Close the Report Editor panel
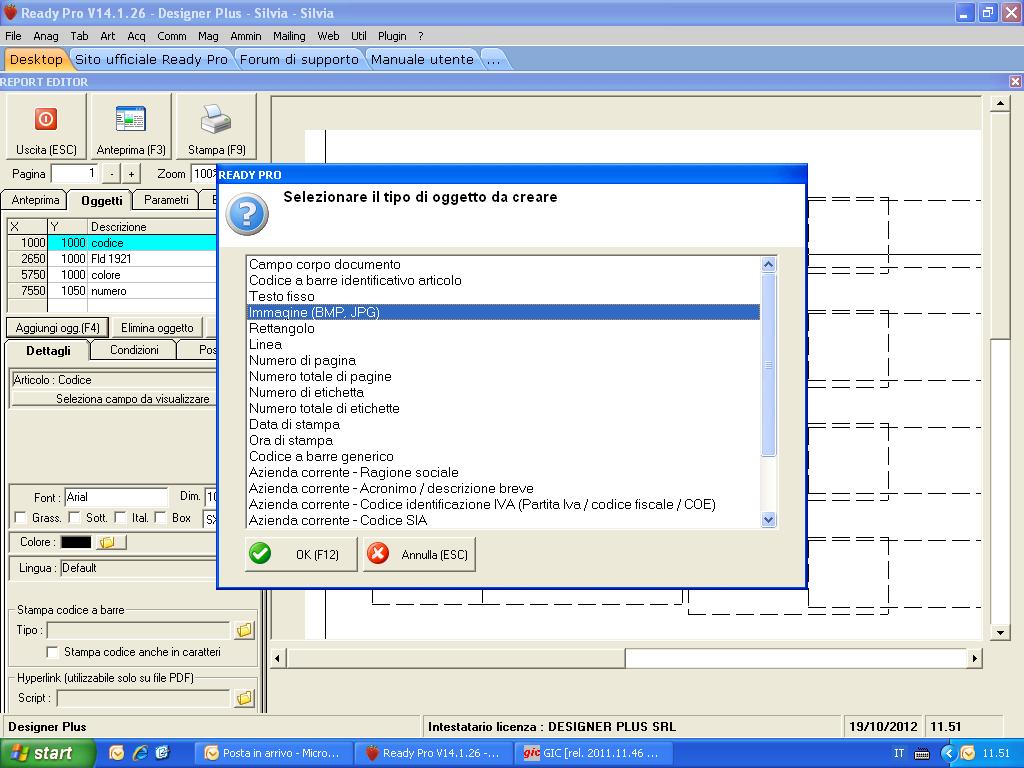Image resolution: width=1024 pixels, height=768 pixels. (1015, 82)
